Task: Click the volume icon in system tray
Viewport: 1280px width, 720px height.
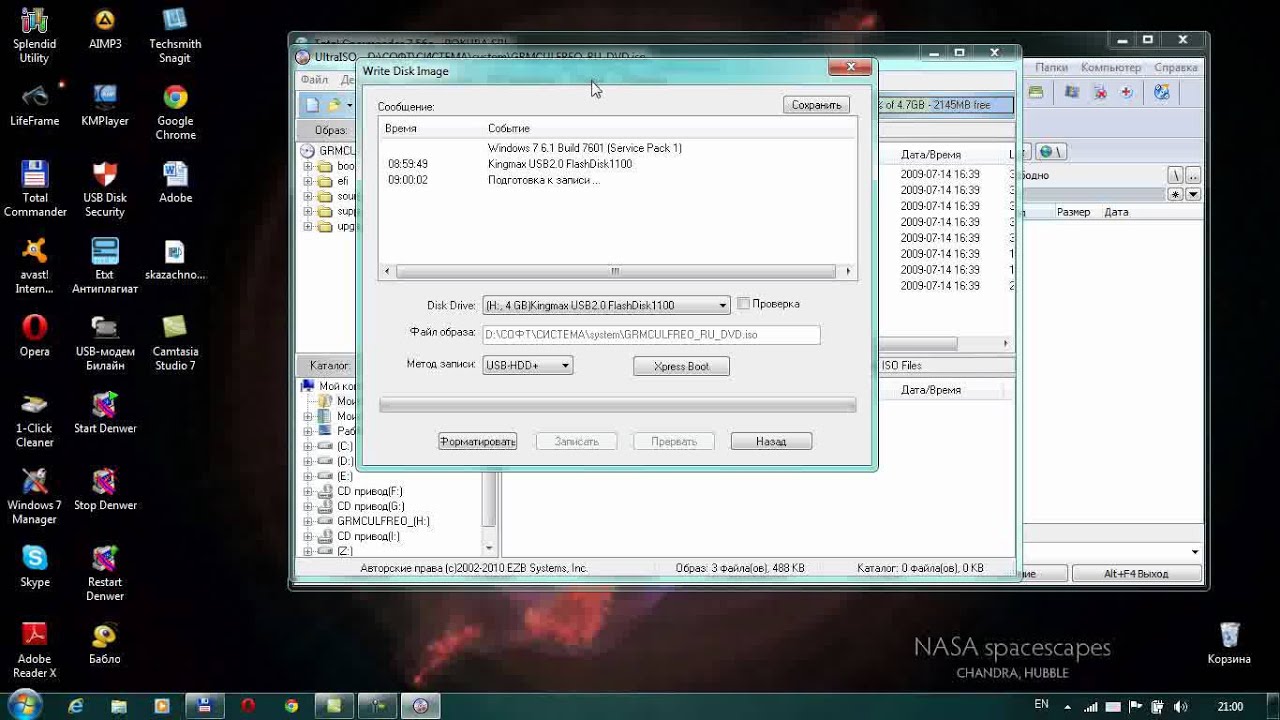Action: point(1181,707)
